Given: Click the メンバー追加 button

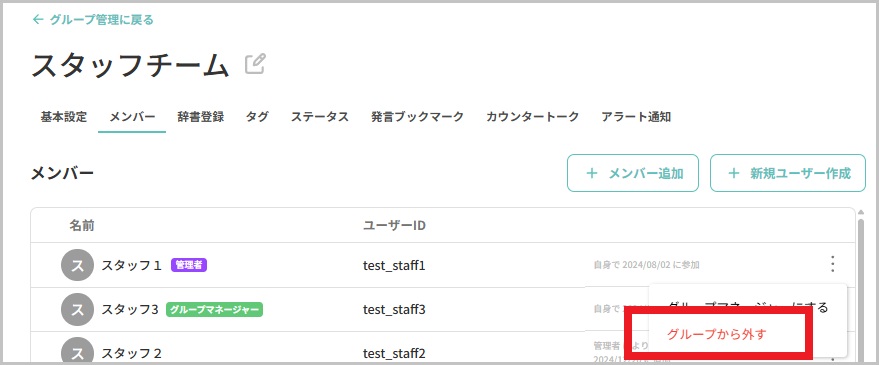Looking at the screenshot, I should pos(633,173).
